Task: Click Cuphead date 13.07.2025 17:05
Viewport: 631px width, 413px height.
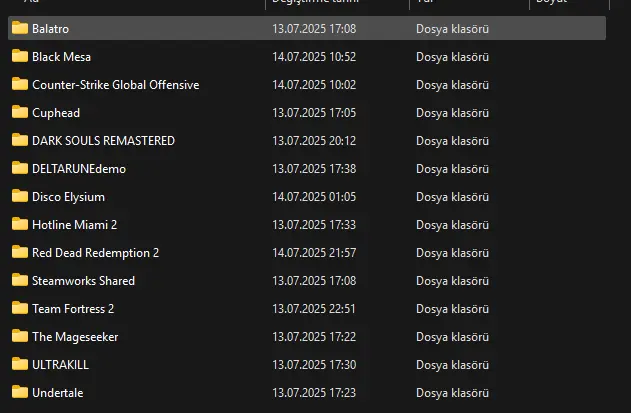Action: (x=314, y=113)
